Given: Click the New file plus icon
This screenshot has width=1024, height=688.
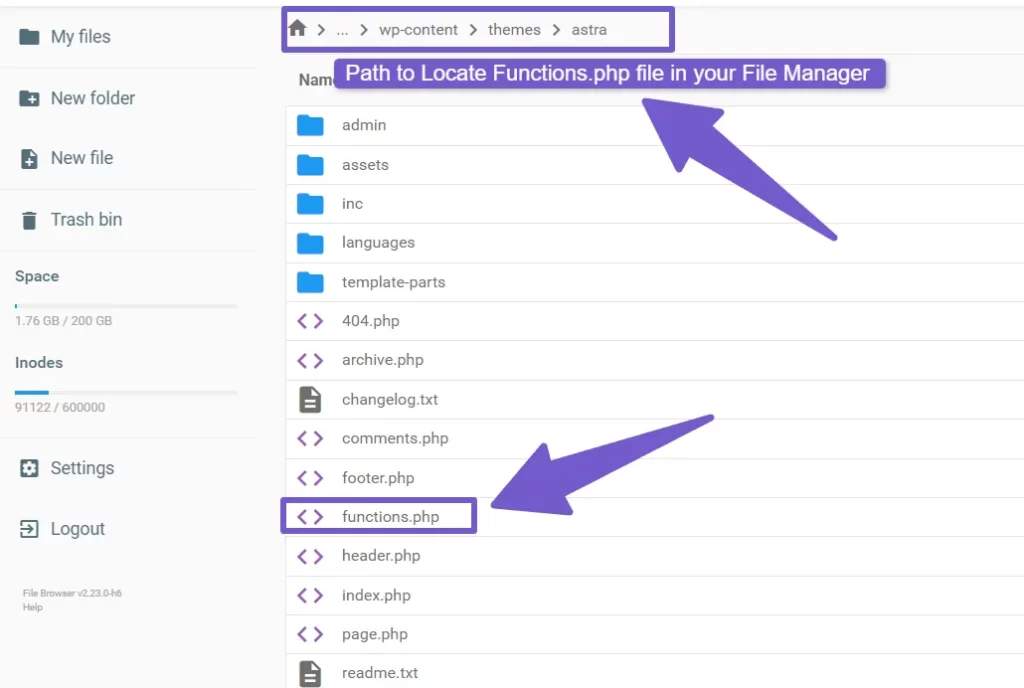Looking at the screenshot, I should (x=30, y=159).
